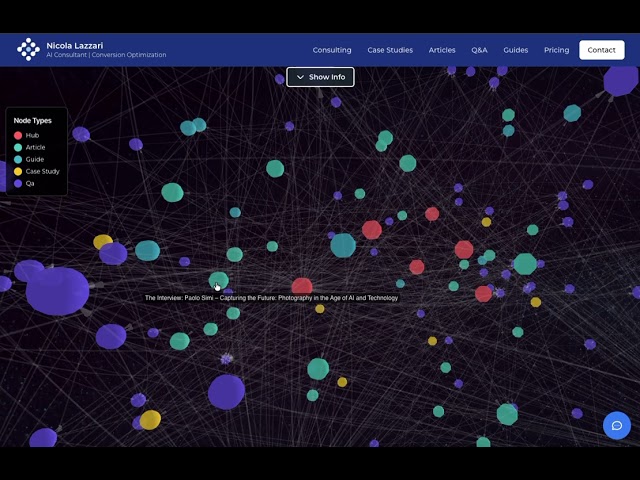
Task: Navigate to the Q&A section
Action: (479, 50)
